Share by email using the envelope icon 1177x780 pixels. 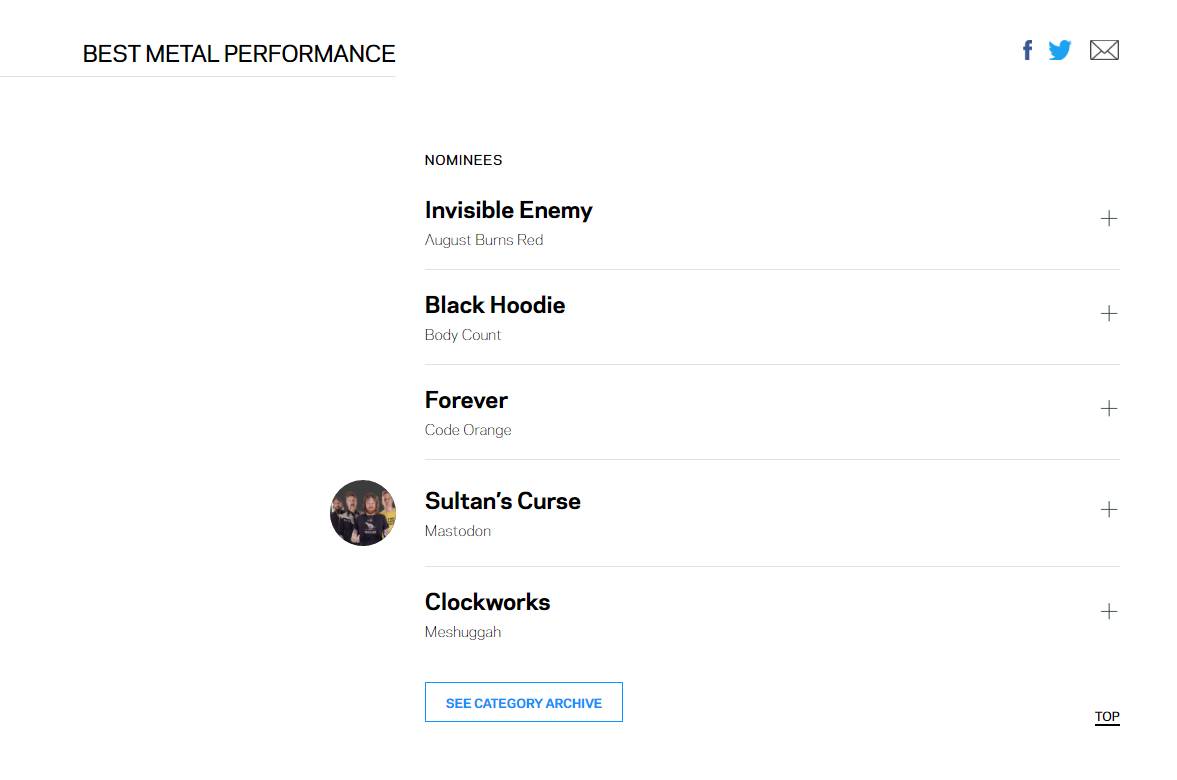point(1104,50)
